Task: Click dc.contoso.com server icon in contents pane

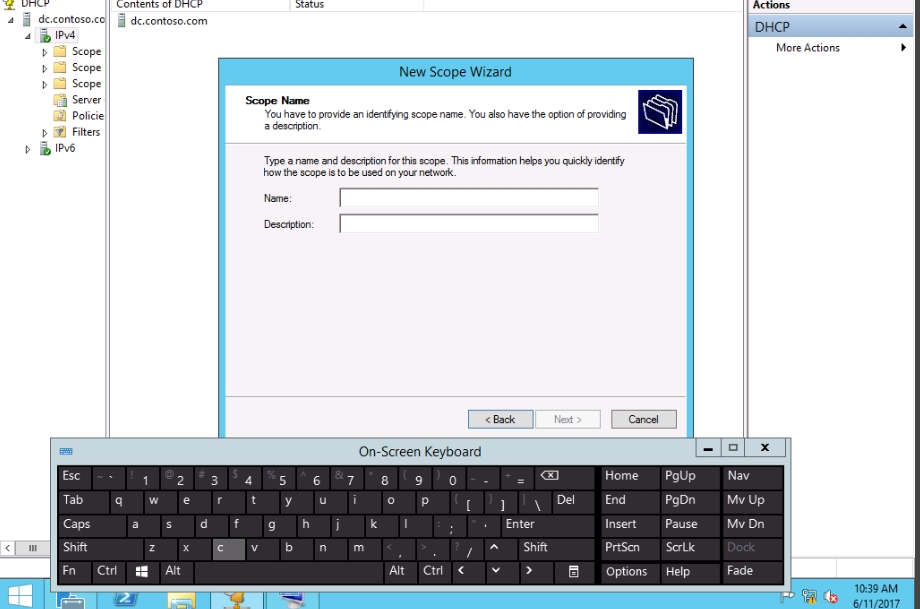Action: tap(120, 21)
